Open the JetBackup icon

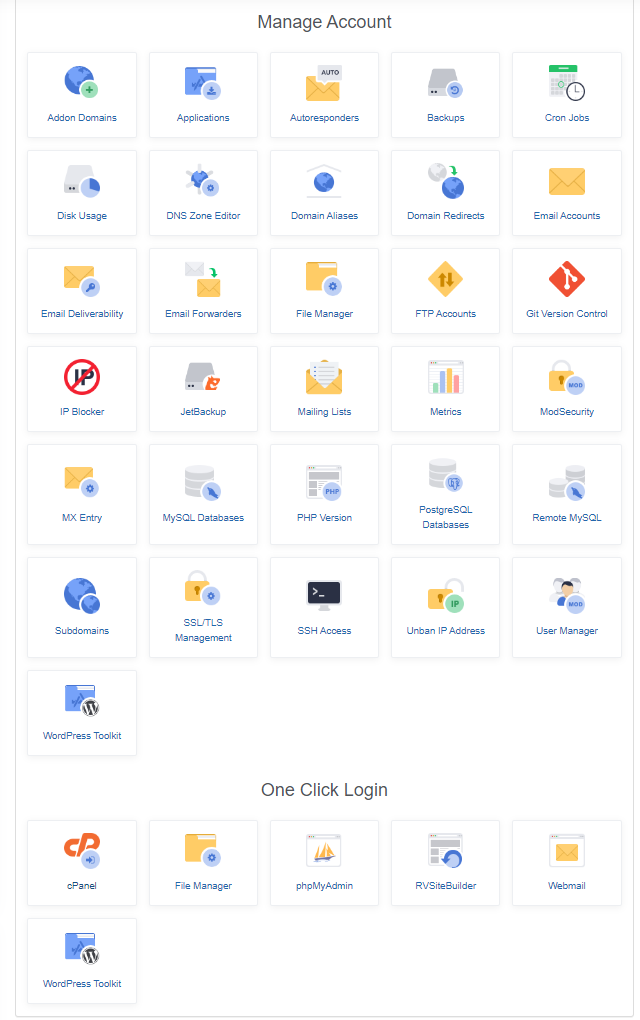pos(203,377)
